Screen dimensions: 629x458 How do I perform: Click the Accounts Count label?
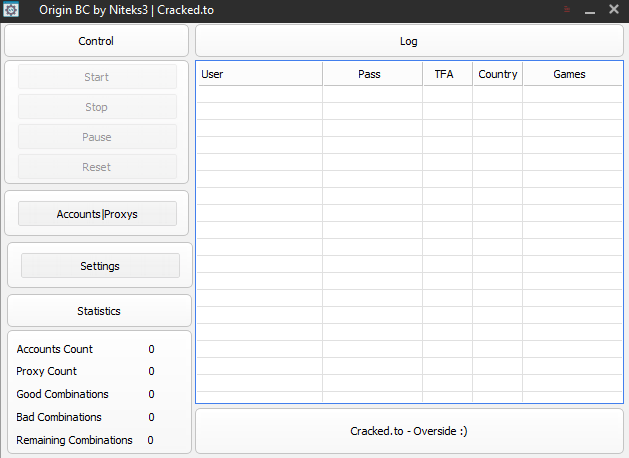pyautogui.click(x=55, y=349)
